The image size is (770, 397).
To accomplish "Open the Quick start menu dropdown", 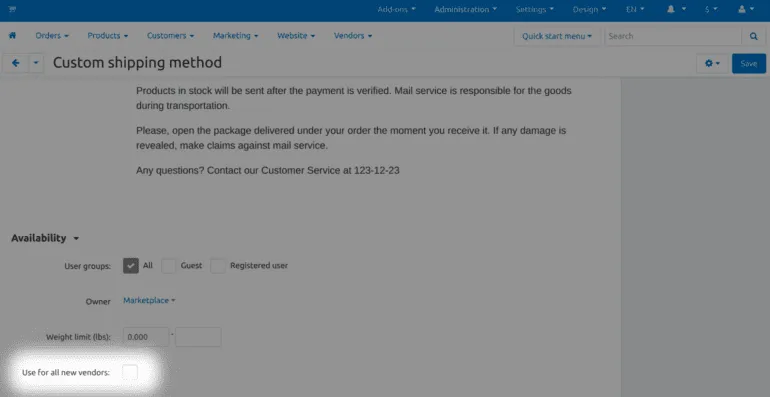I will click(557, 36).
